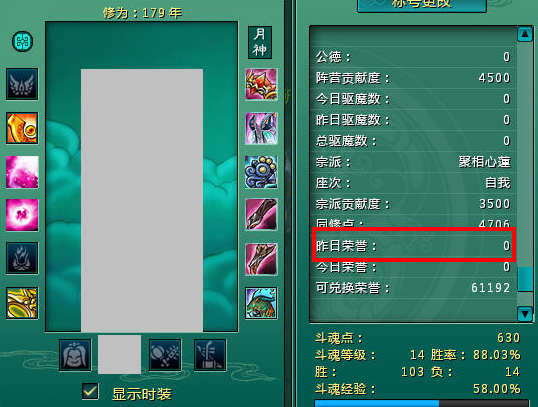Click the round teal knot icon
The height and width of the screenshot is (407, 538).
23,42
